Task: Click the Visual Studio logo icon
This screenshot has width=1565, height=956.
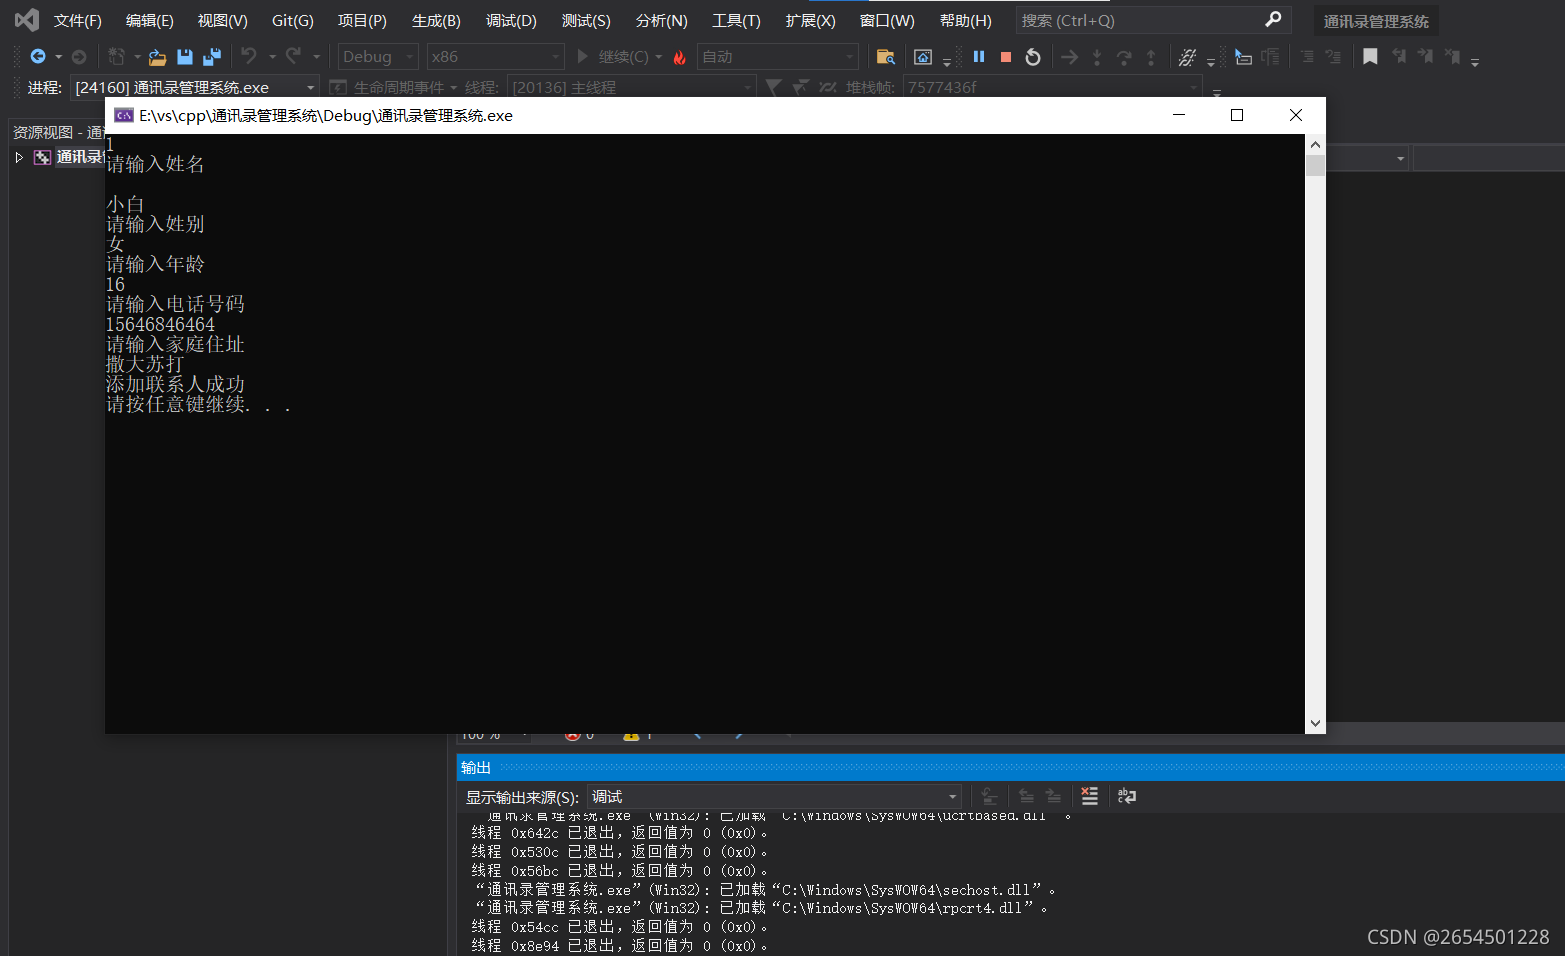Action: (x=26, y=20)
